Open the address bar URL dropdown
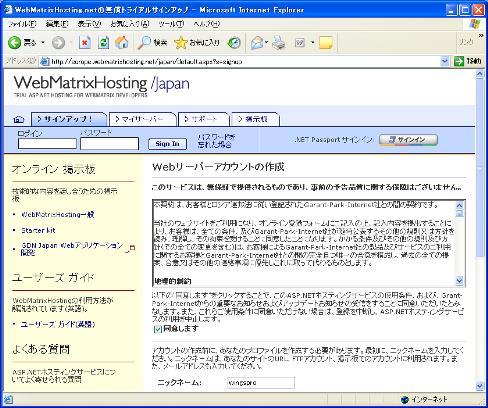488x408 pixels. (x=444, y=61)
